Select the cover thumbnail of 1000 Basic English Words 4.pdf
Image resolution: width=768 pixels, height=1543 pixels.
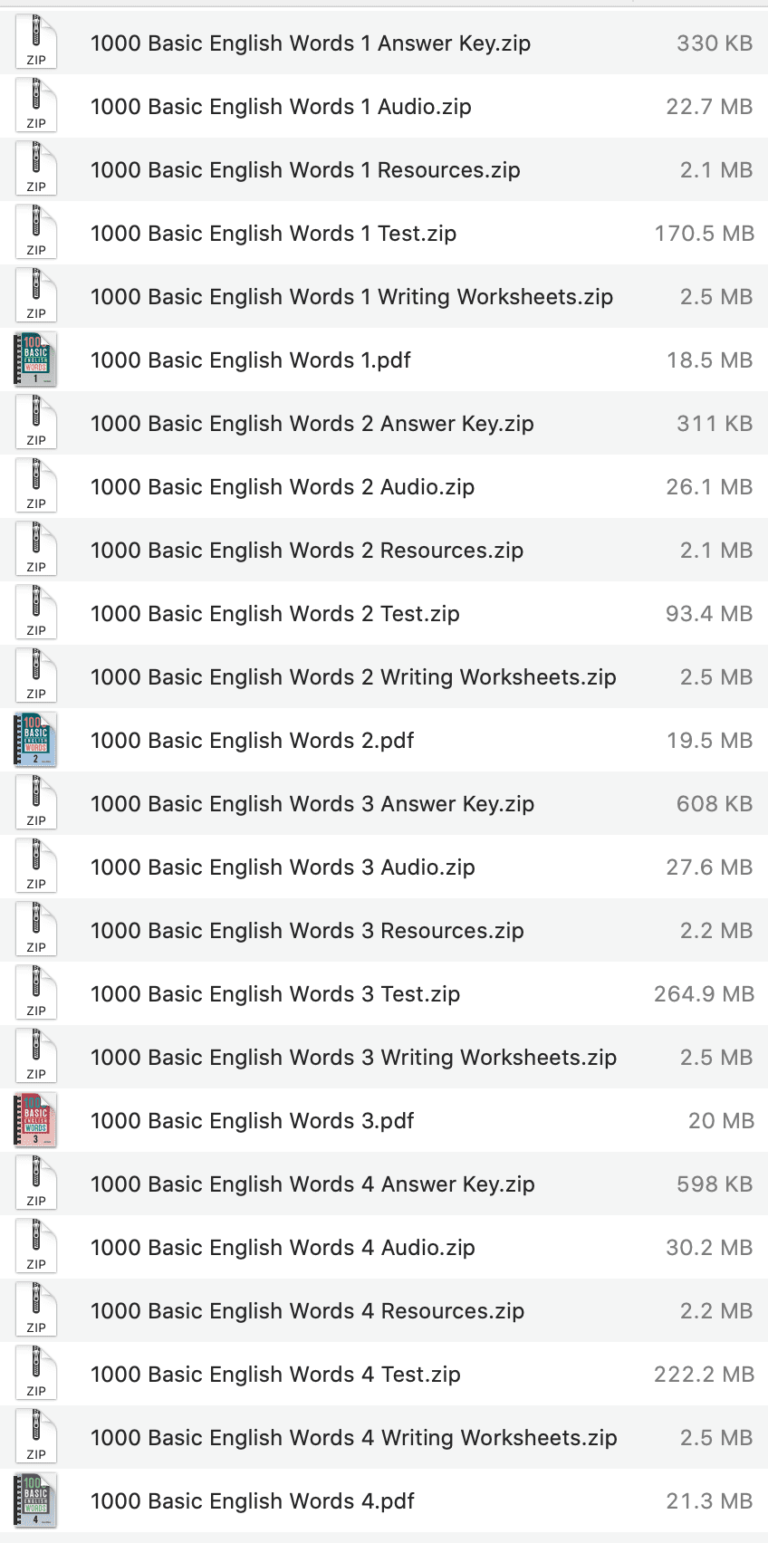tap(37, 1501)
